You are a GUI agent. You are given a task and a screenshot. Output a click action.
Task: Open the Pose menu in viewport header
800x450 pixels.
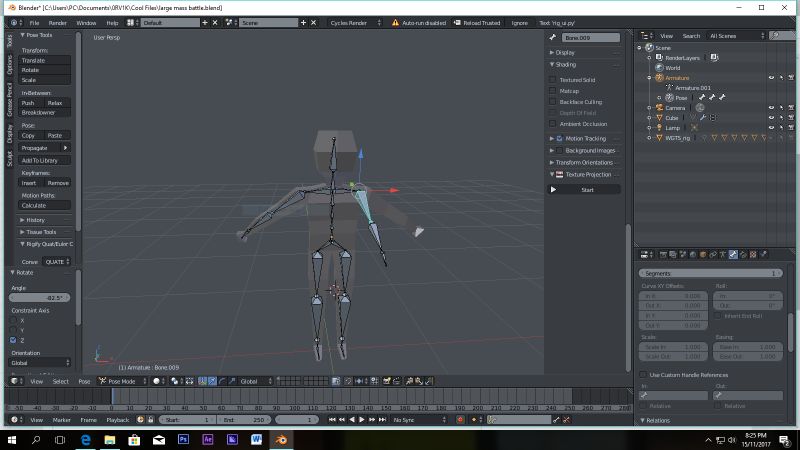pos(84,381)
